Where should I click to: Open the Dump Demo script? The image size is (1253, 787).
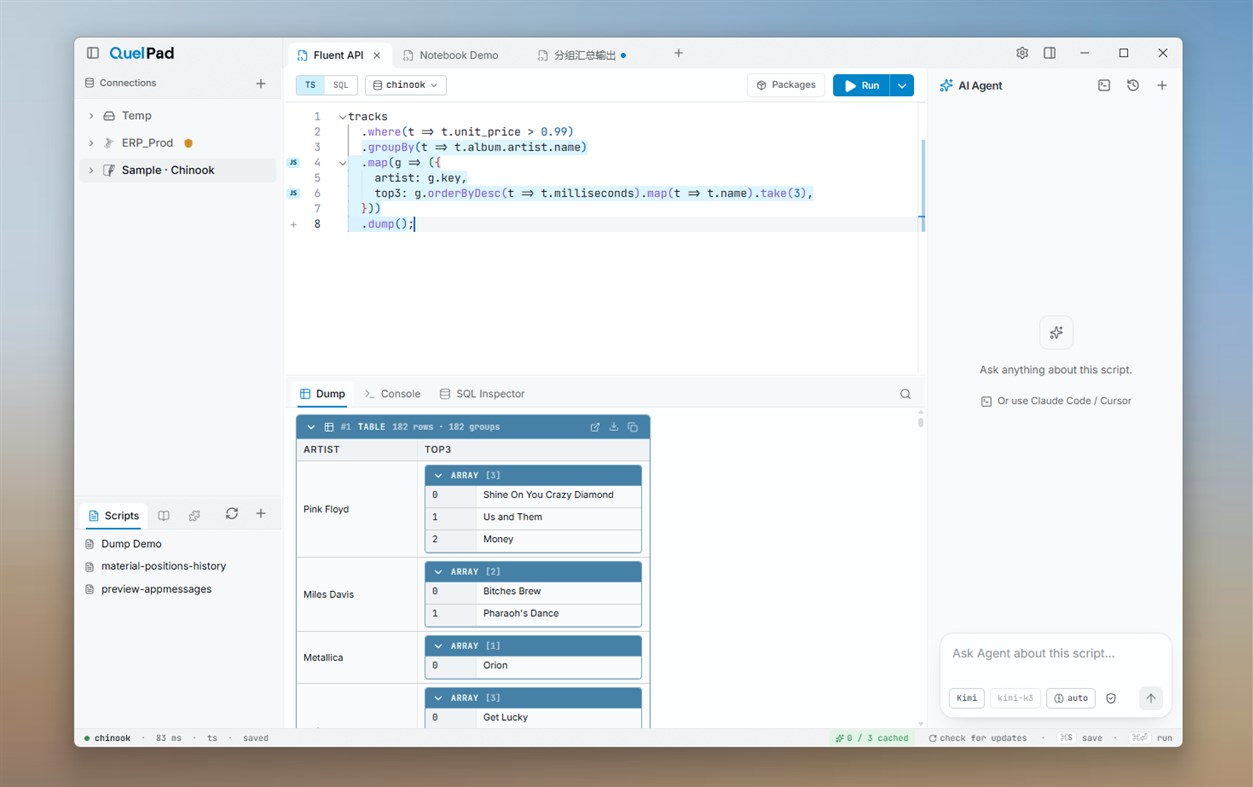pos(131,544)
